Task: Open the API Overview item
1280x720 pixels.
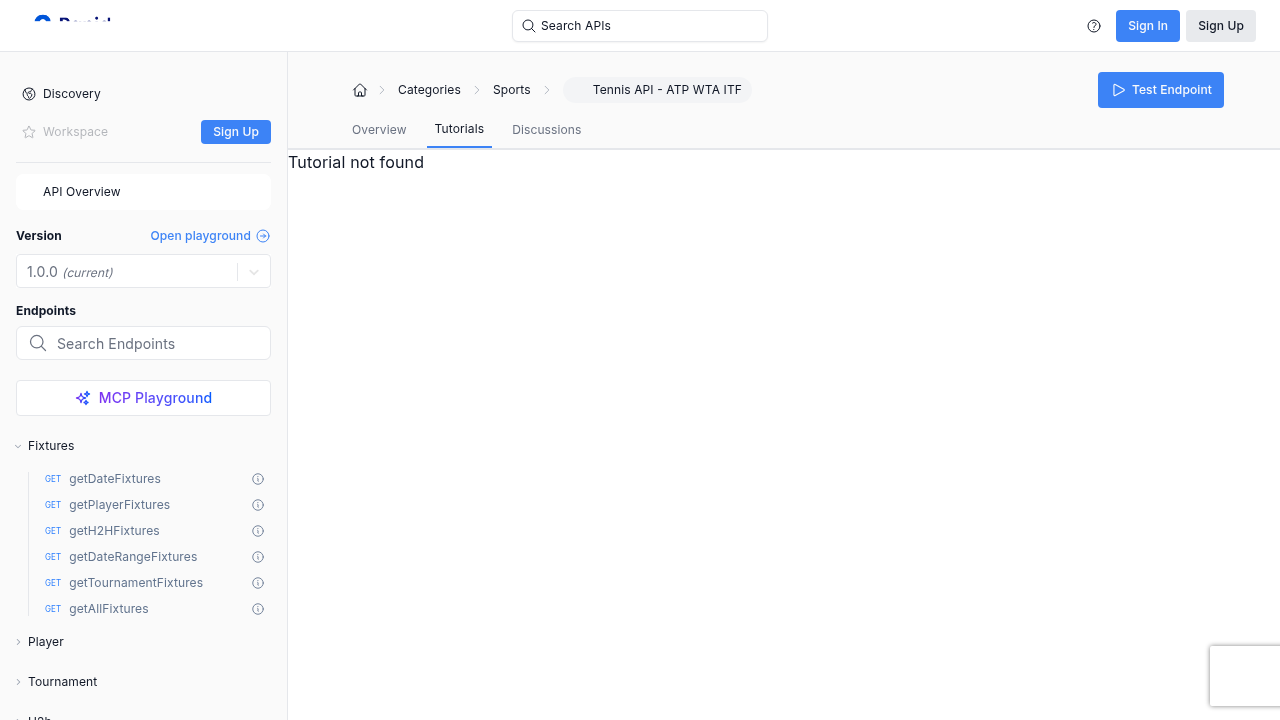Action: pyautogui.click(x=143, y=192)
